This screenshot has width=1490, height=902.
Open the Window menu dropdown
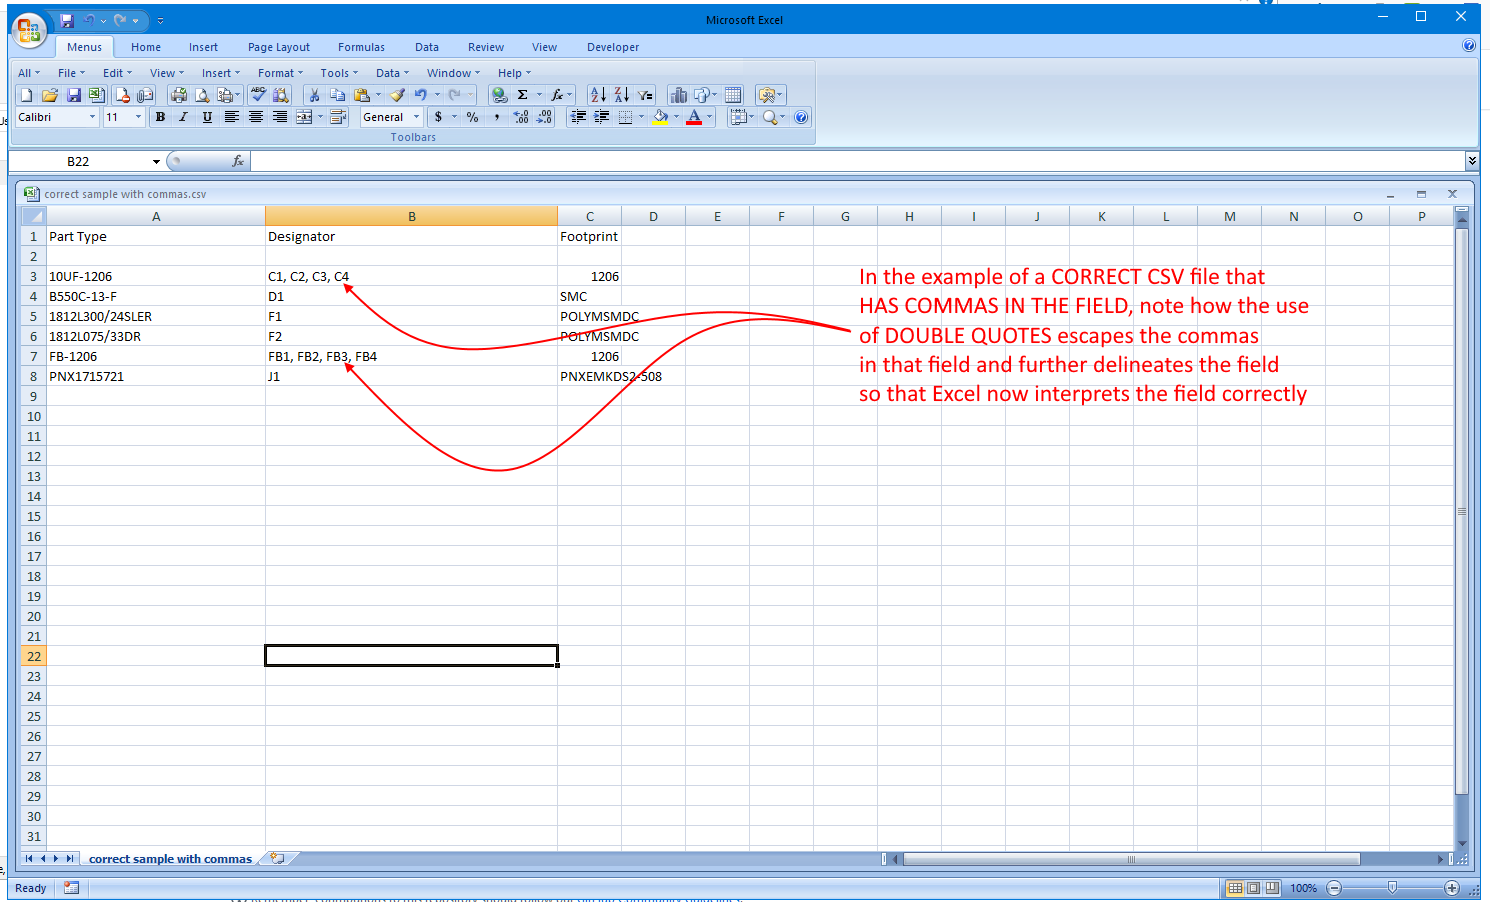click(x=453, y=73)
